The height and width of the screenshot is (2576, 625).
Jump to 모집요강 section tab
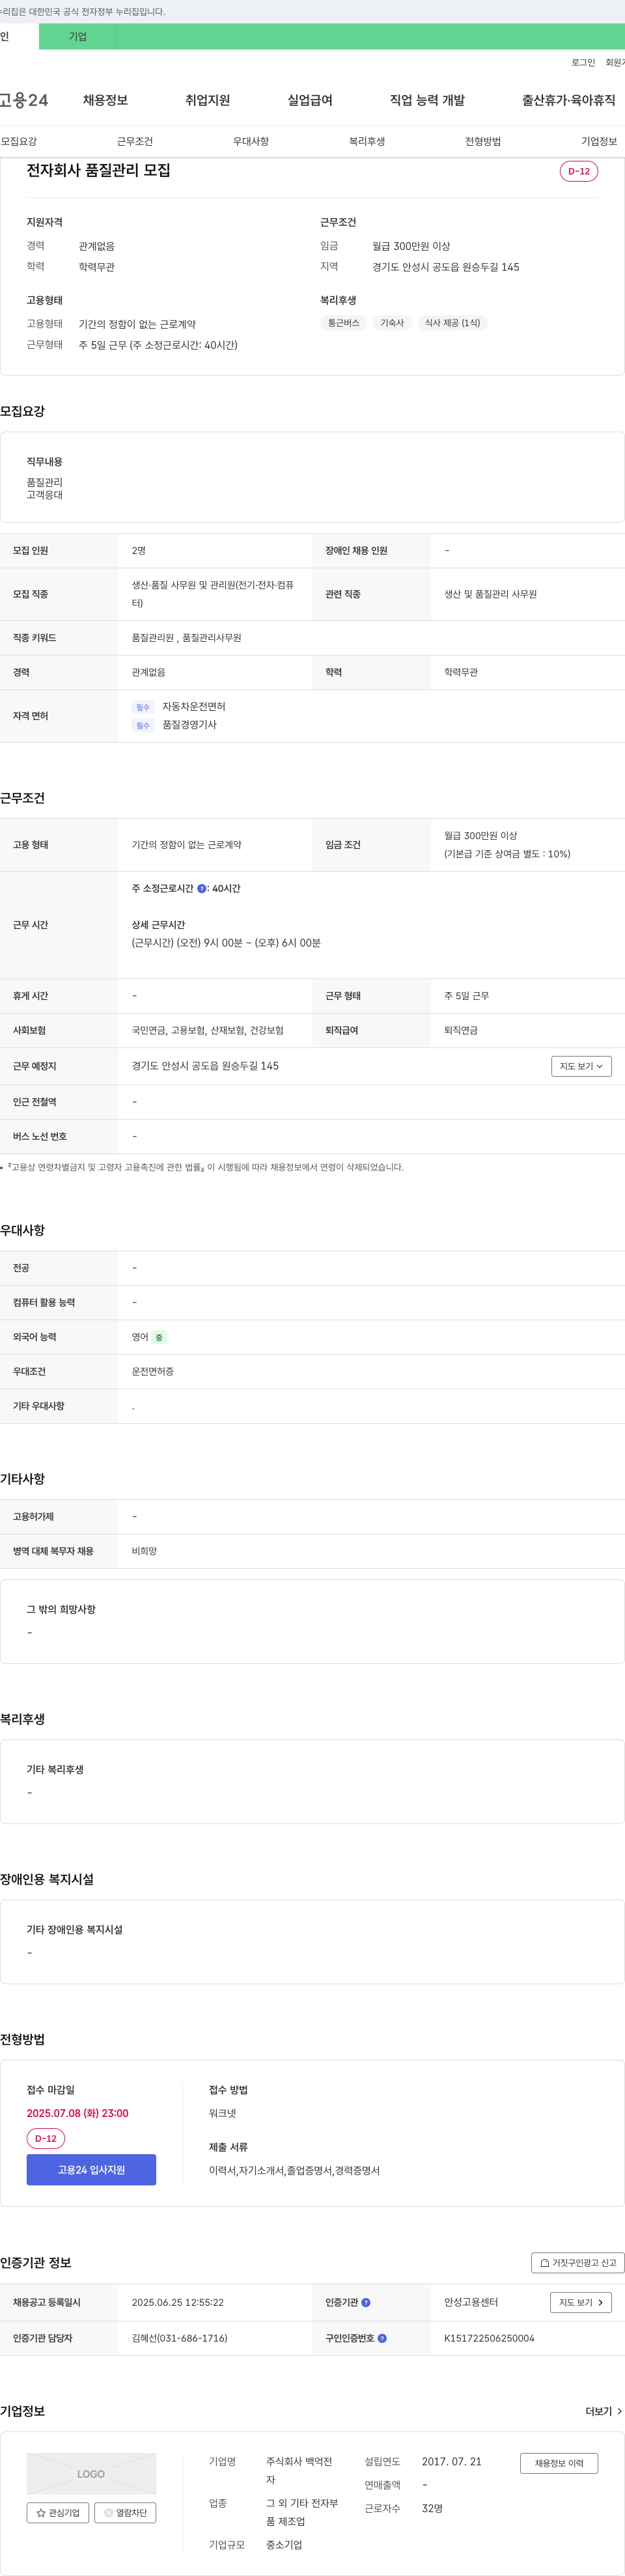19,141
